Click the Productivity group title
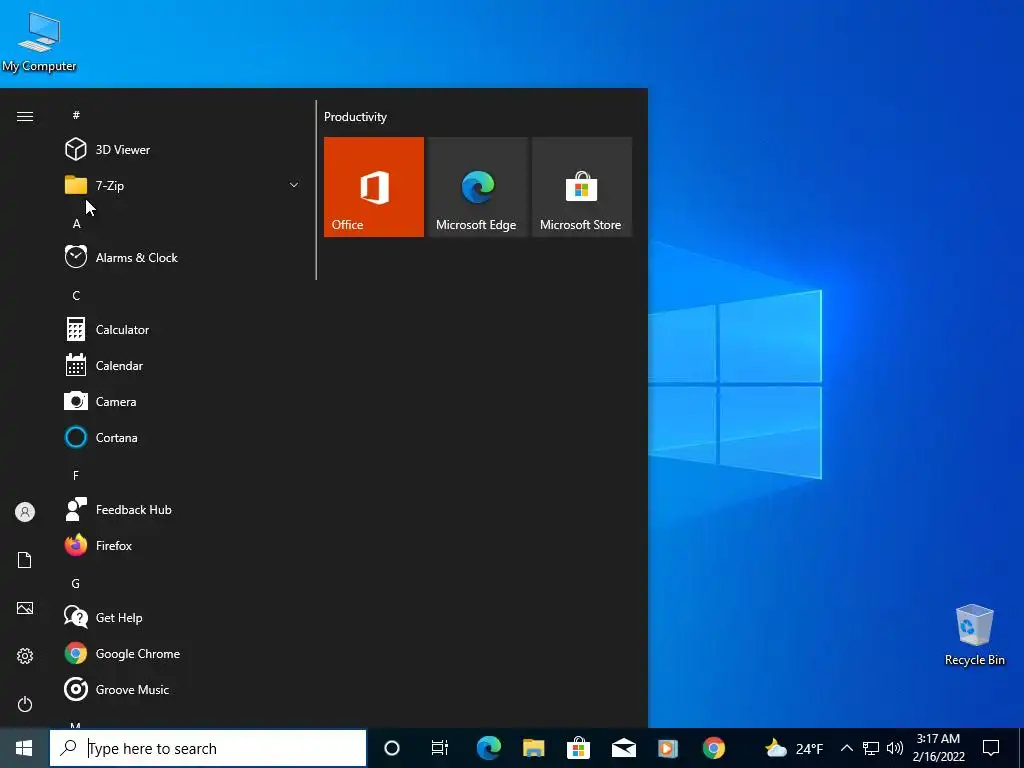This screenshot has width=1024, height=768. coord(355,117)
